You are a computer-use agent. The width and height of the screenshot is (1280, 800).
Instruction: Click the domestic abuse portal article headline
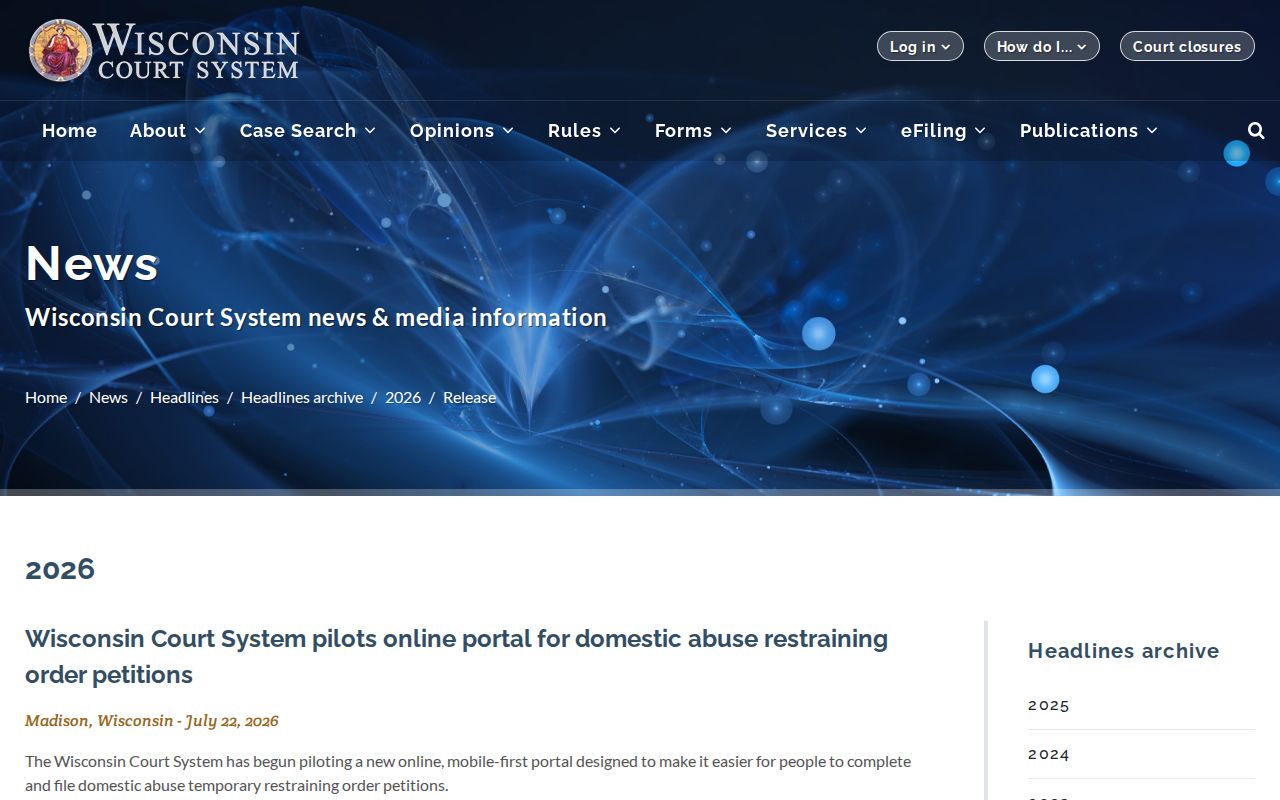(x=456, y=656)
